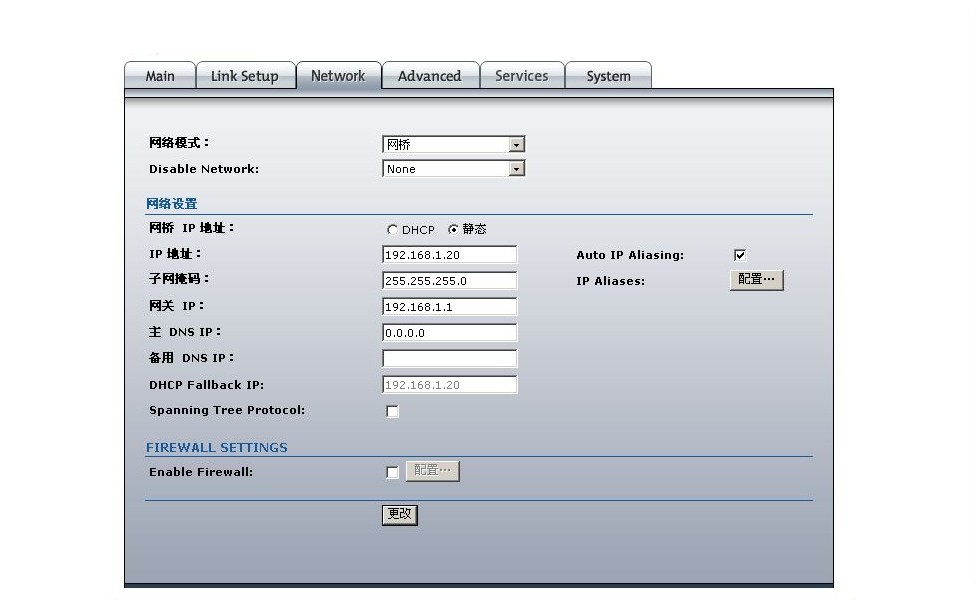Image resolution: width=976 pixels, height=600 pixels.
Task: Click IP Aliases 配置 button
Action: point(756,280)
